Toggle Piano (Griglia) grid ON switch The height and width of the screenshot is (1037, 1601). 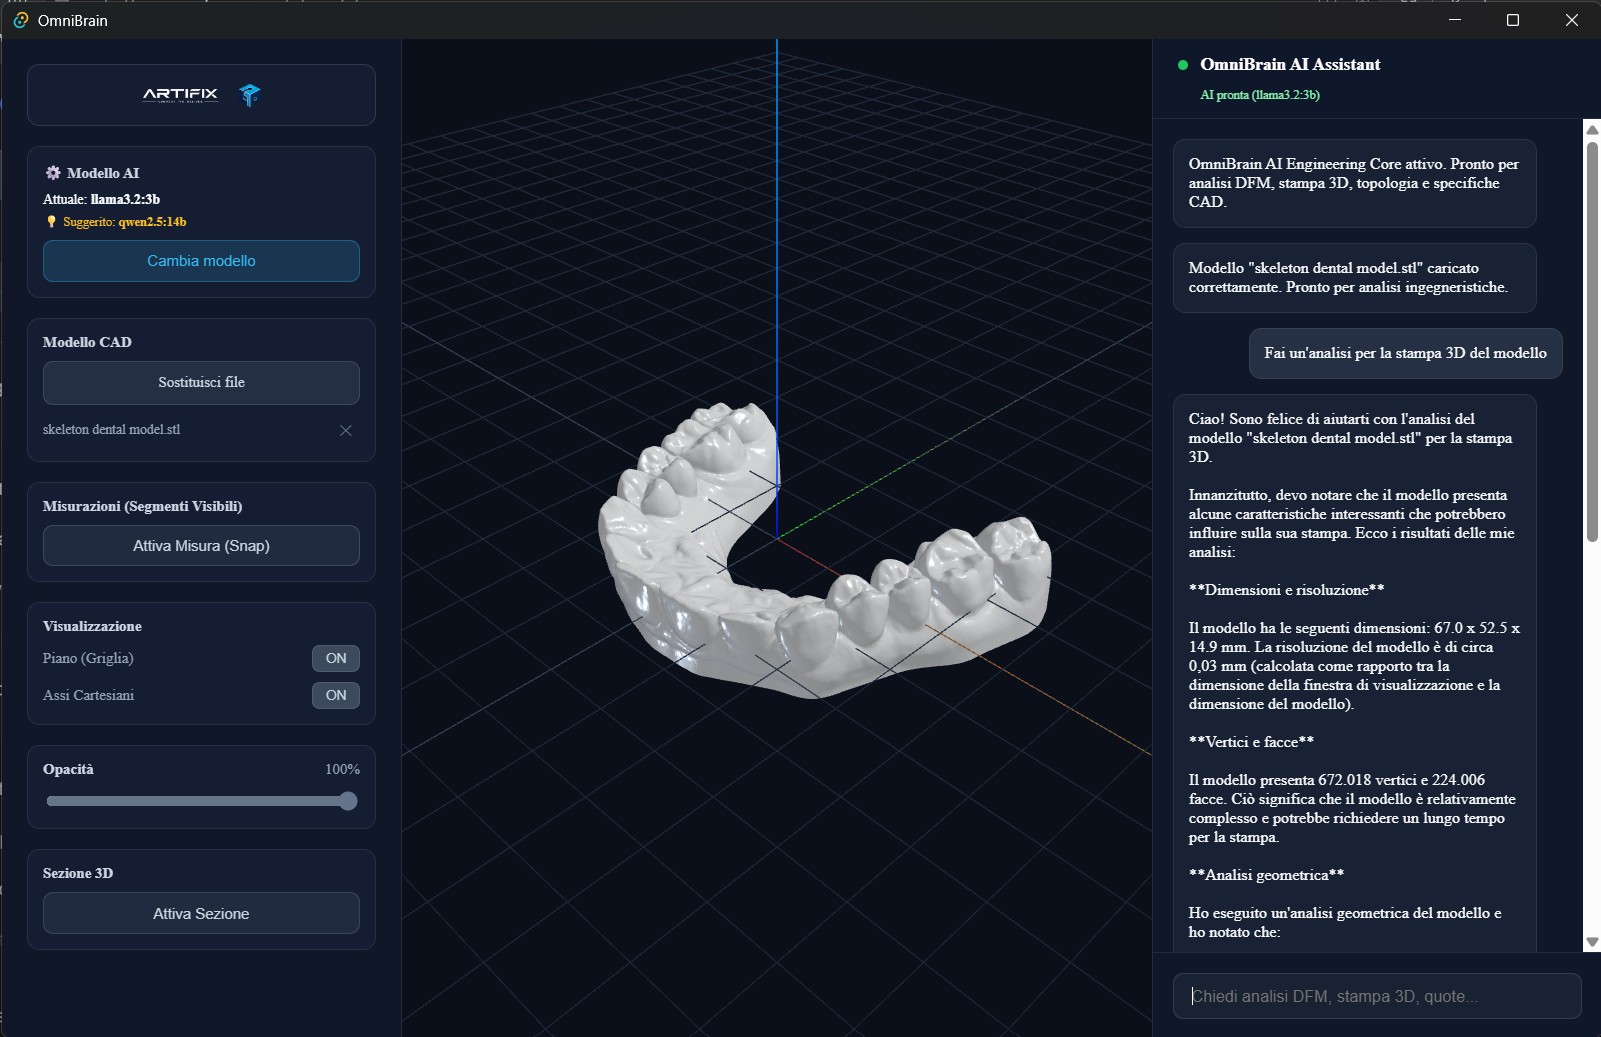[336, 658]
